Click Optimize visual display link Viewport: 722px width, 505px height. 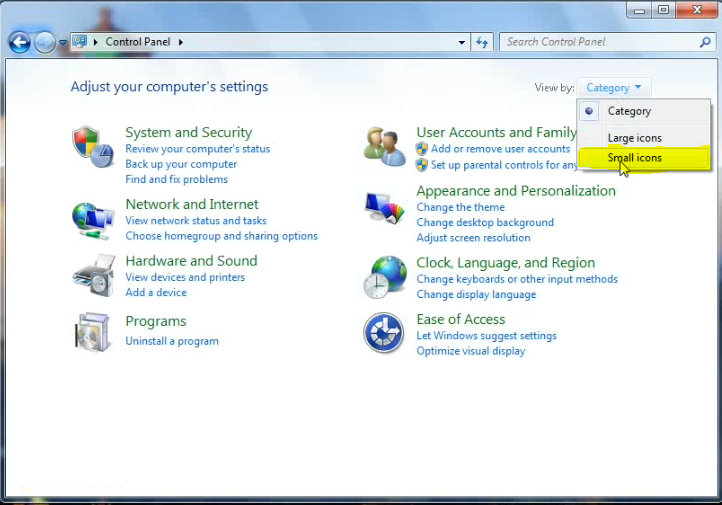pos(471,351)
